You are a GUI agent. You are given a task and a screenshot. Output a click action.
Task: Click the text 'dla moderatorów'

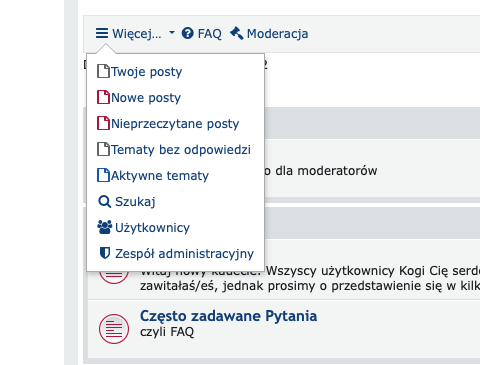326,171
